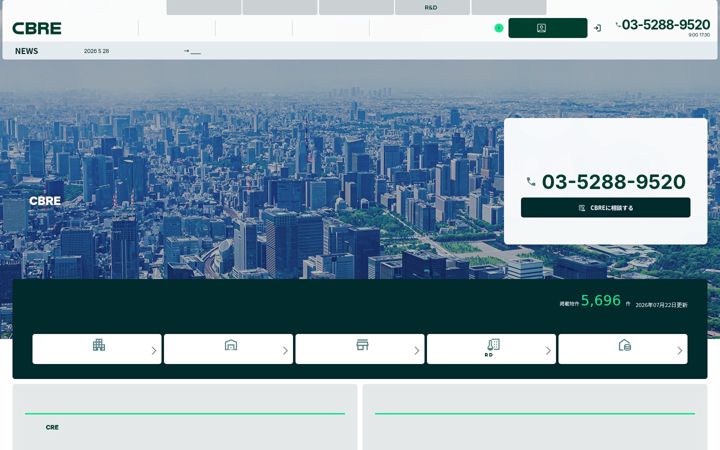
Task: Click the NEWS label
Action: coord(26,51)
